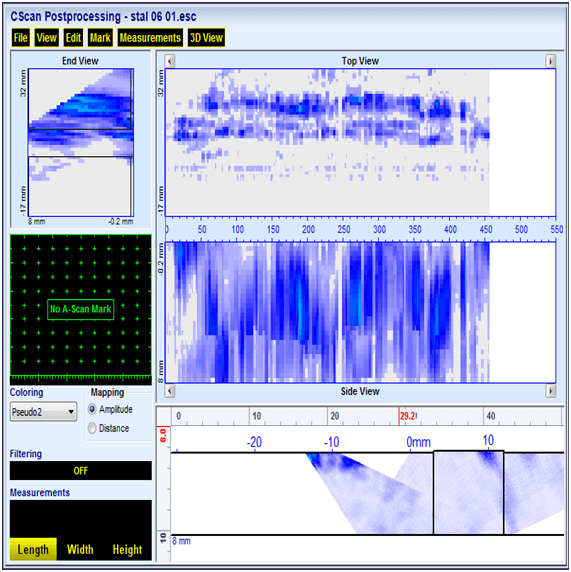Click the sector scan rectangle at 10

(x=469, y=493)
